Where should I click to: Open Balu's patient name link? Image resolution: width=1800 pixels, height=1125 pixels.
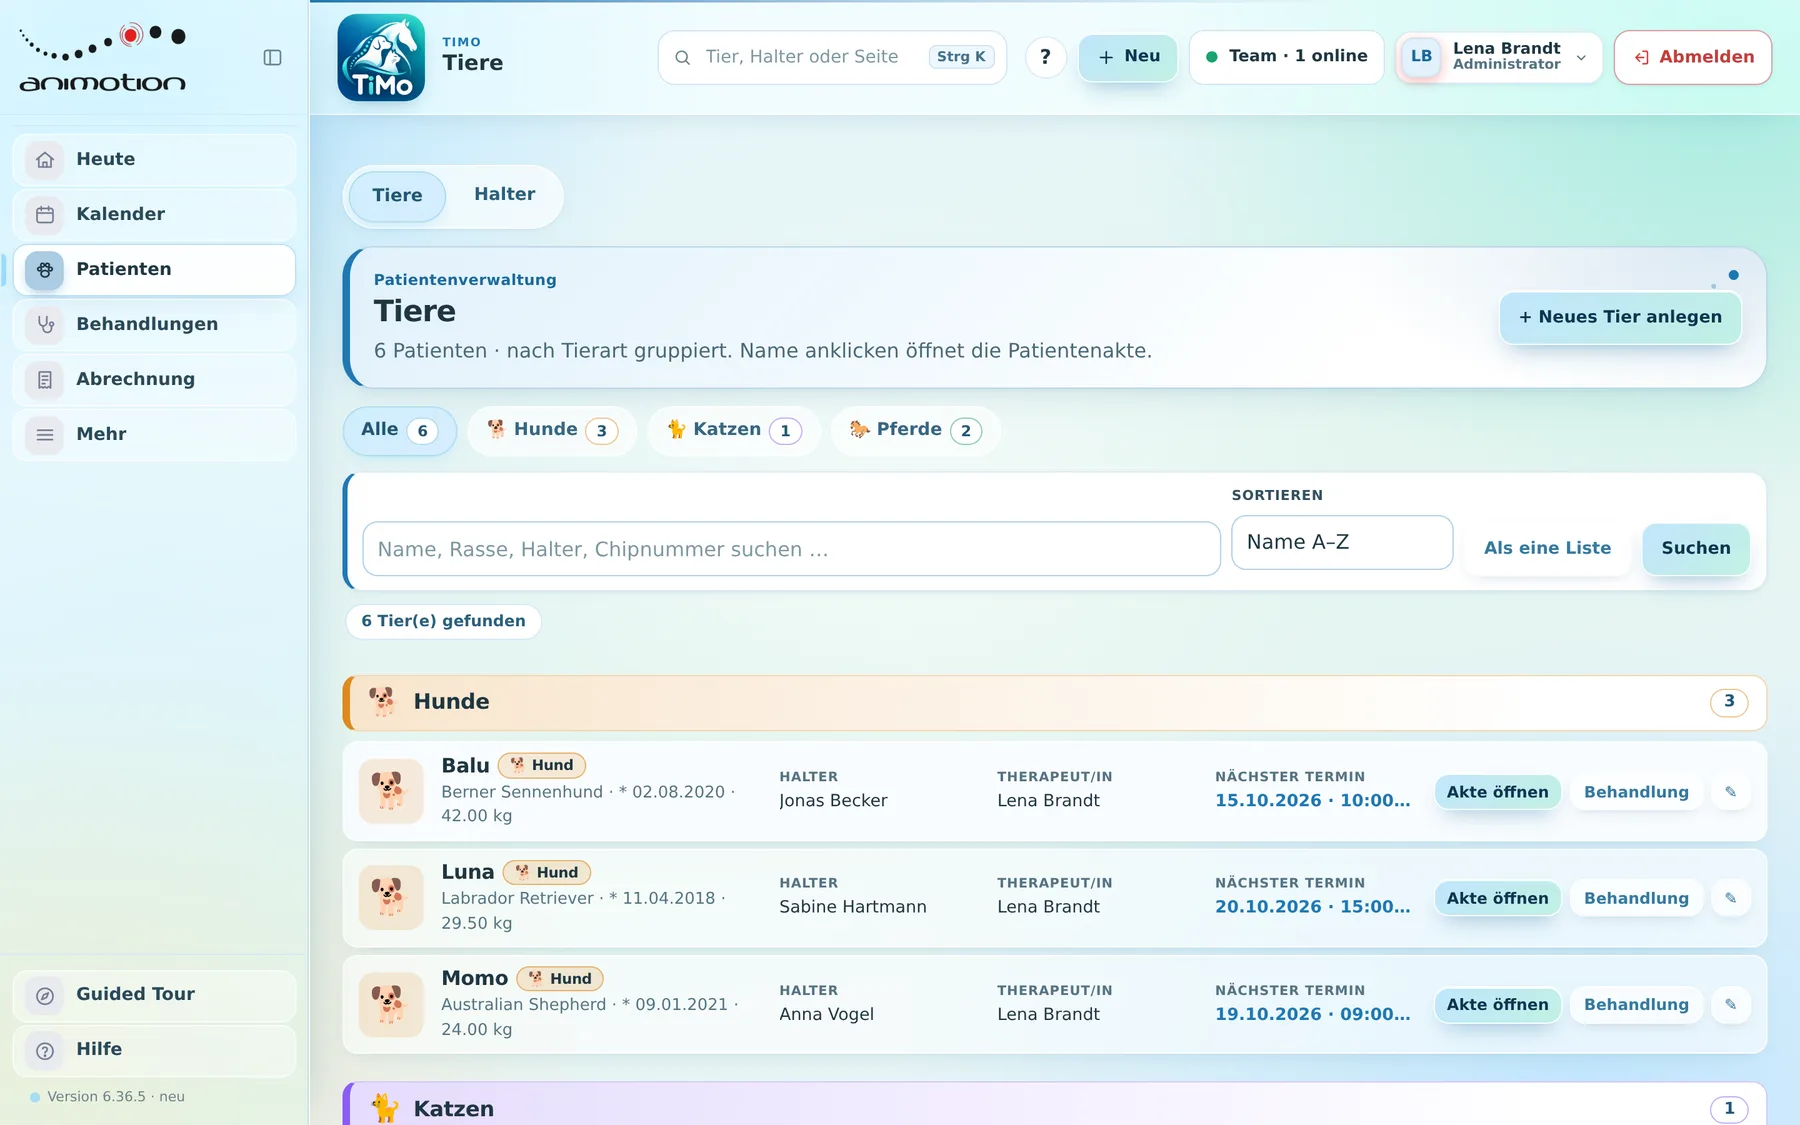click(x=465, y=766)
